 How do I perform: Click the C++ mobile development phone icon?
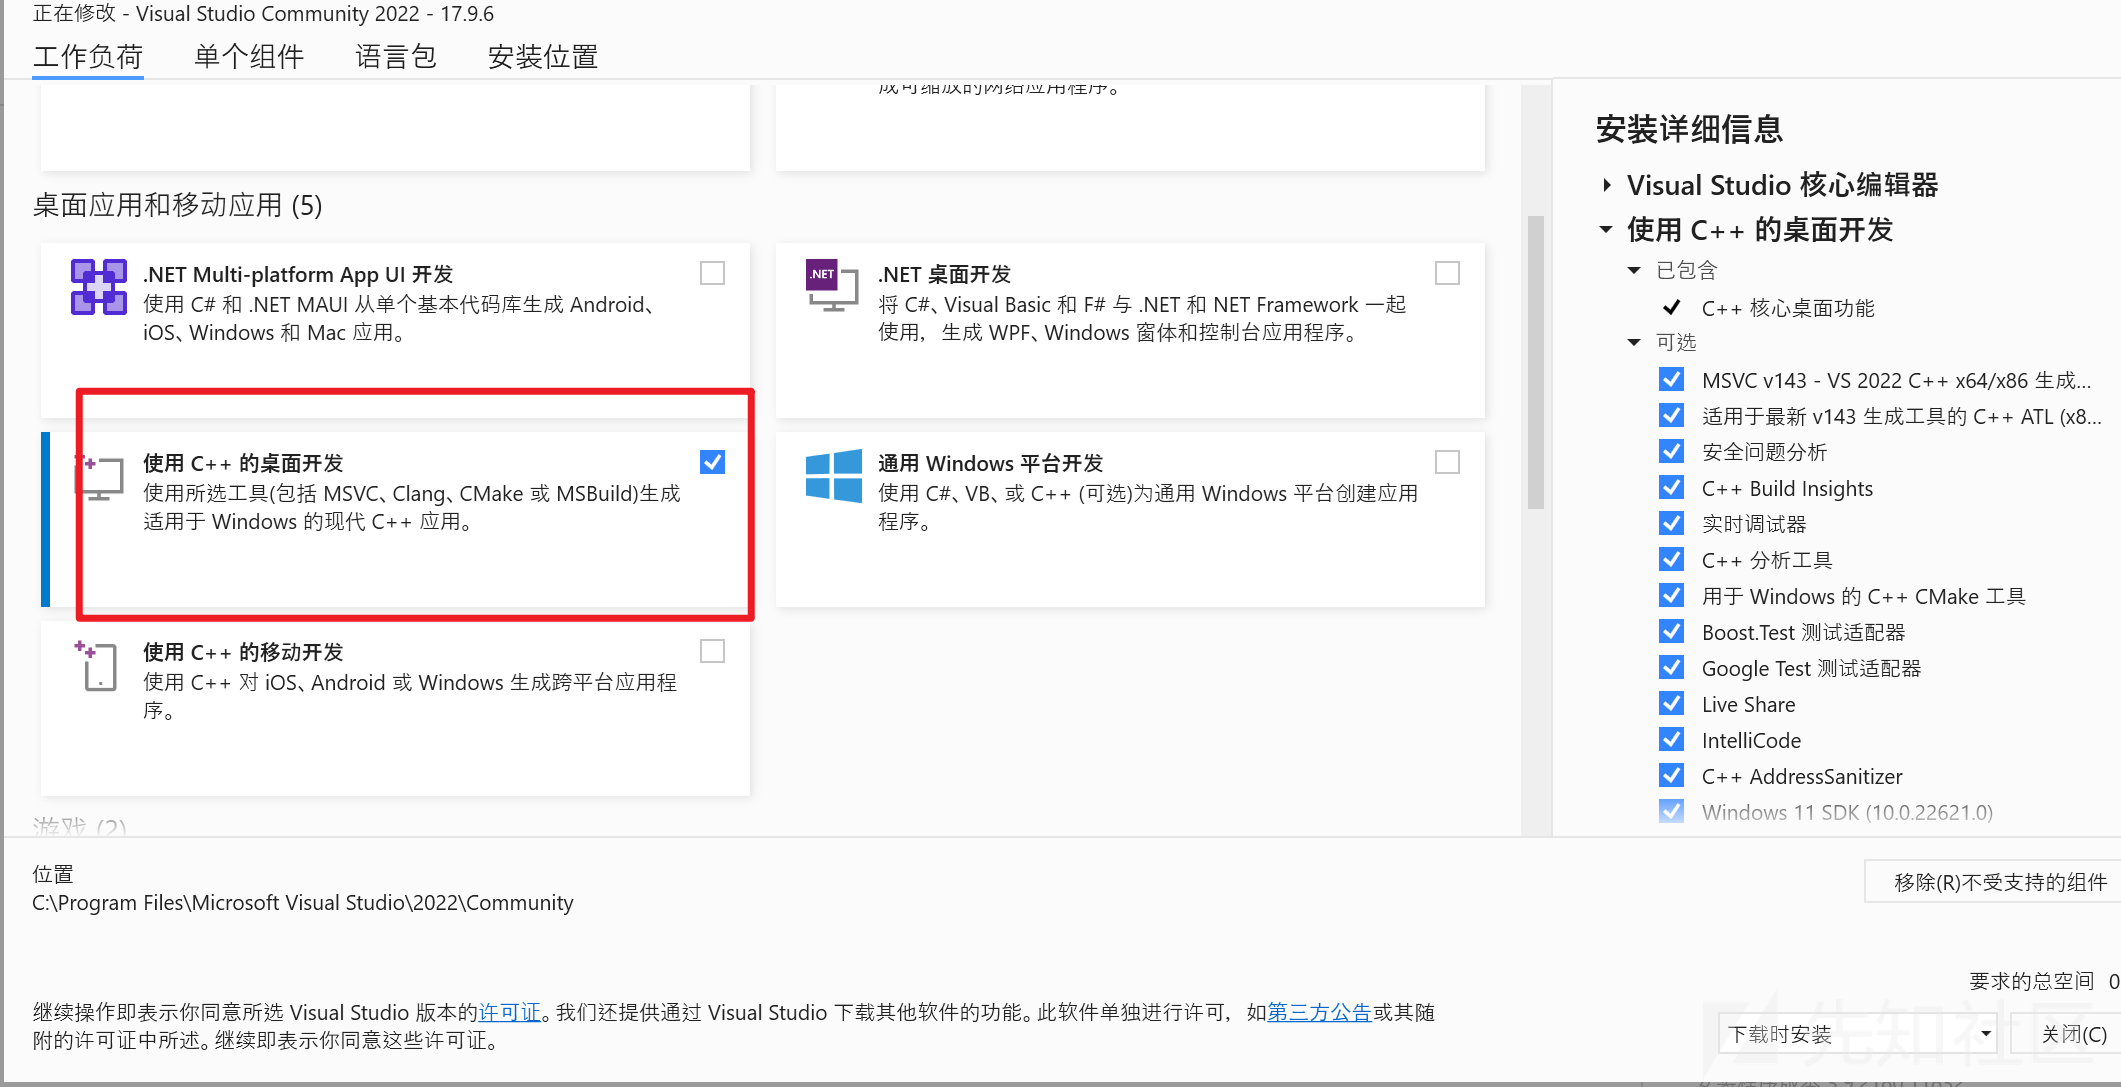(x=97, y=666)
